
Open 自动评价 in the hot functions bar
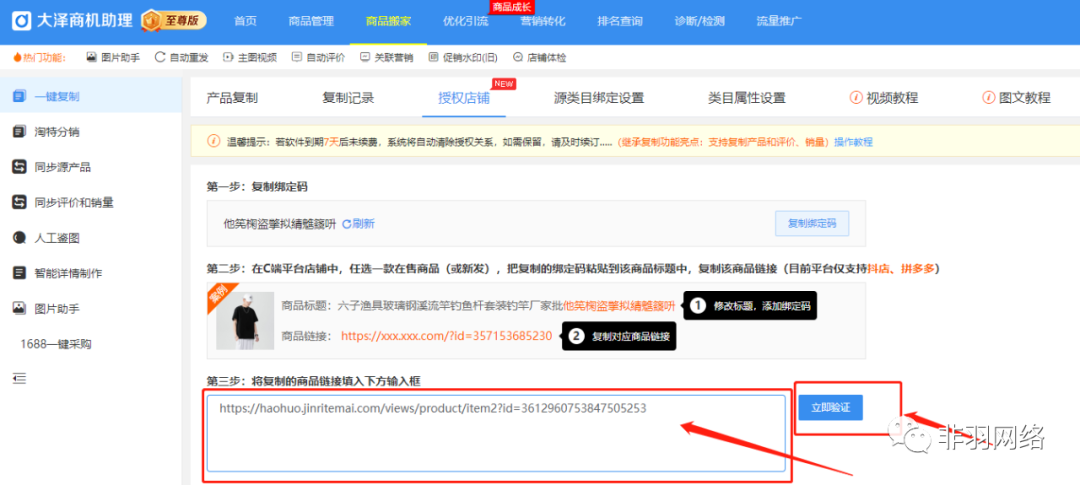pos(318,57)
